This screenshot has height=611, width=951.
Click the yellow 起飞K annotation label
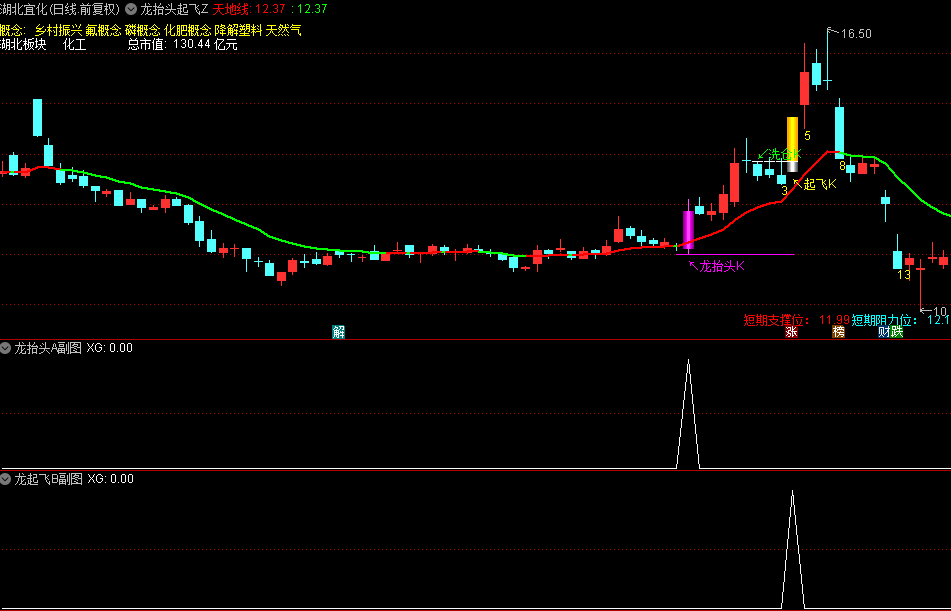pyautogui.click(x=820, y=184)
